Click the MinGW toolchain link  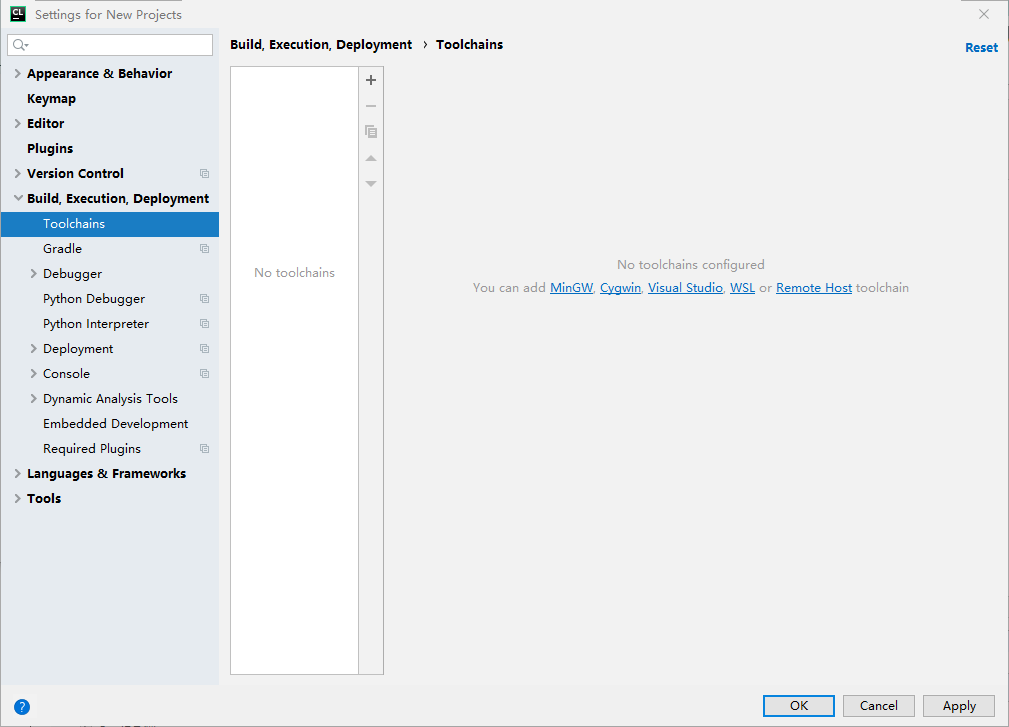click(x=571, y=288)
